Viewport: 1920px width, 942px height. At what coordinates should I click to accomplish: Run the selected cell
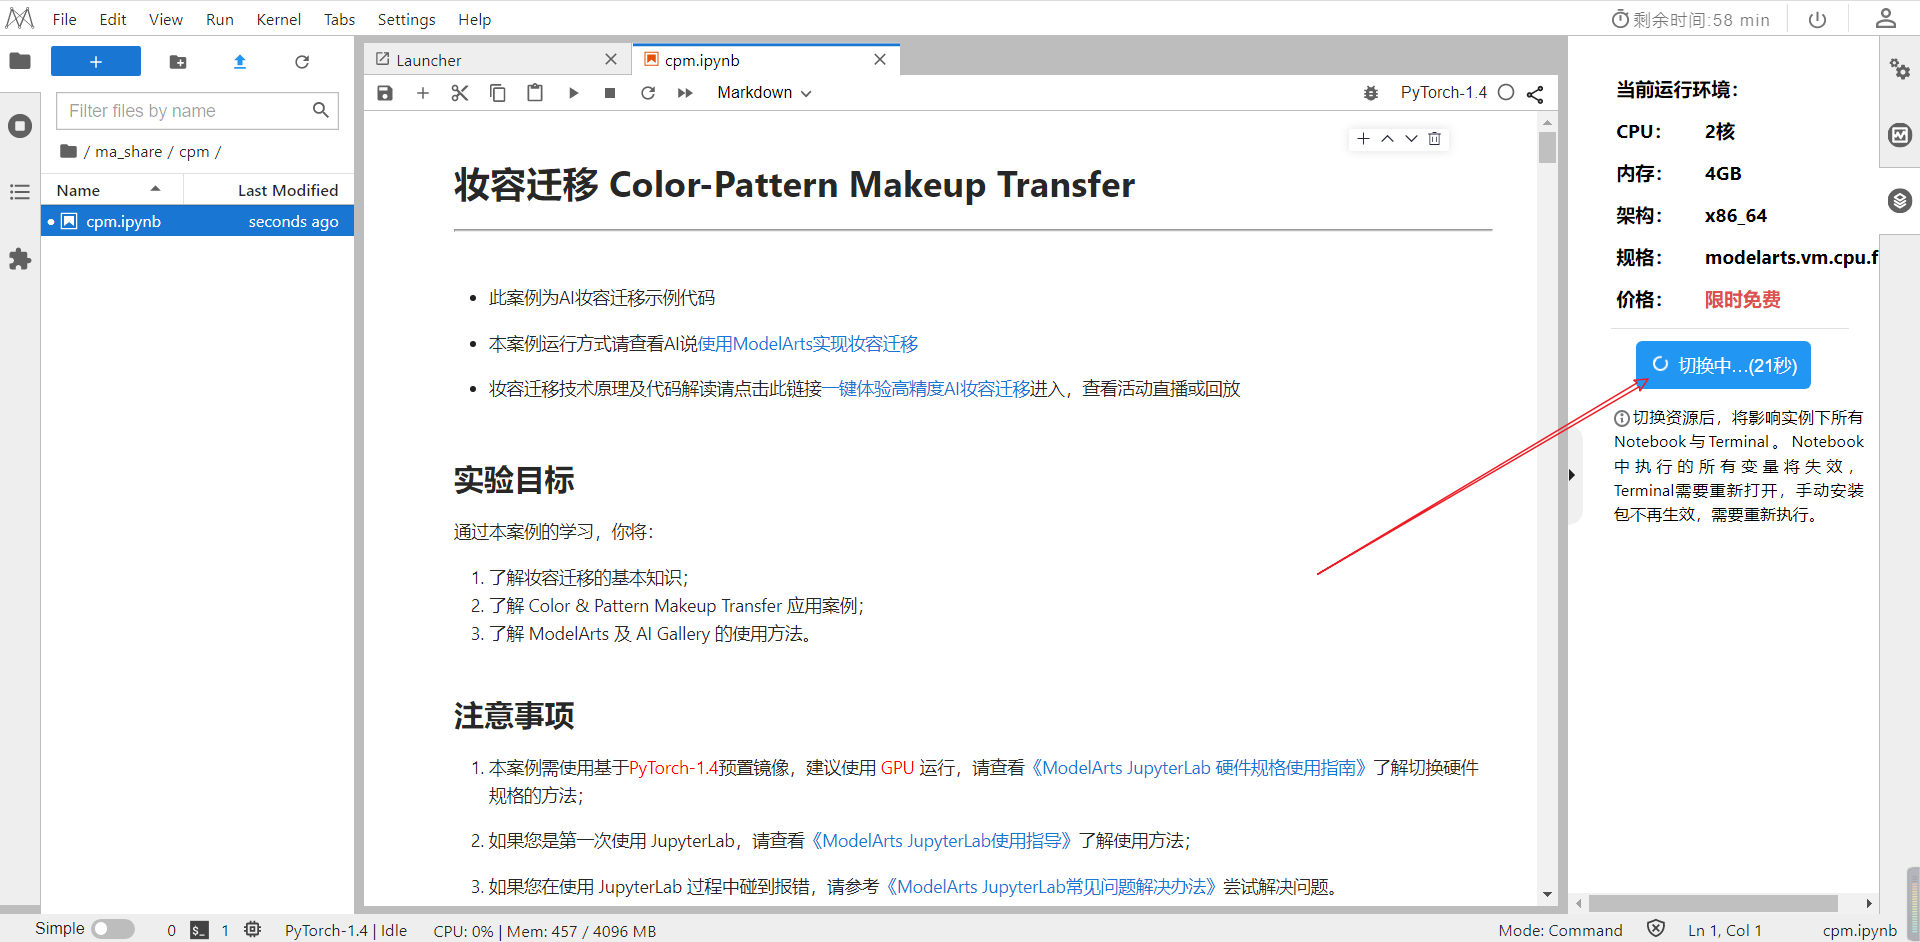point(573,93)
